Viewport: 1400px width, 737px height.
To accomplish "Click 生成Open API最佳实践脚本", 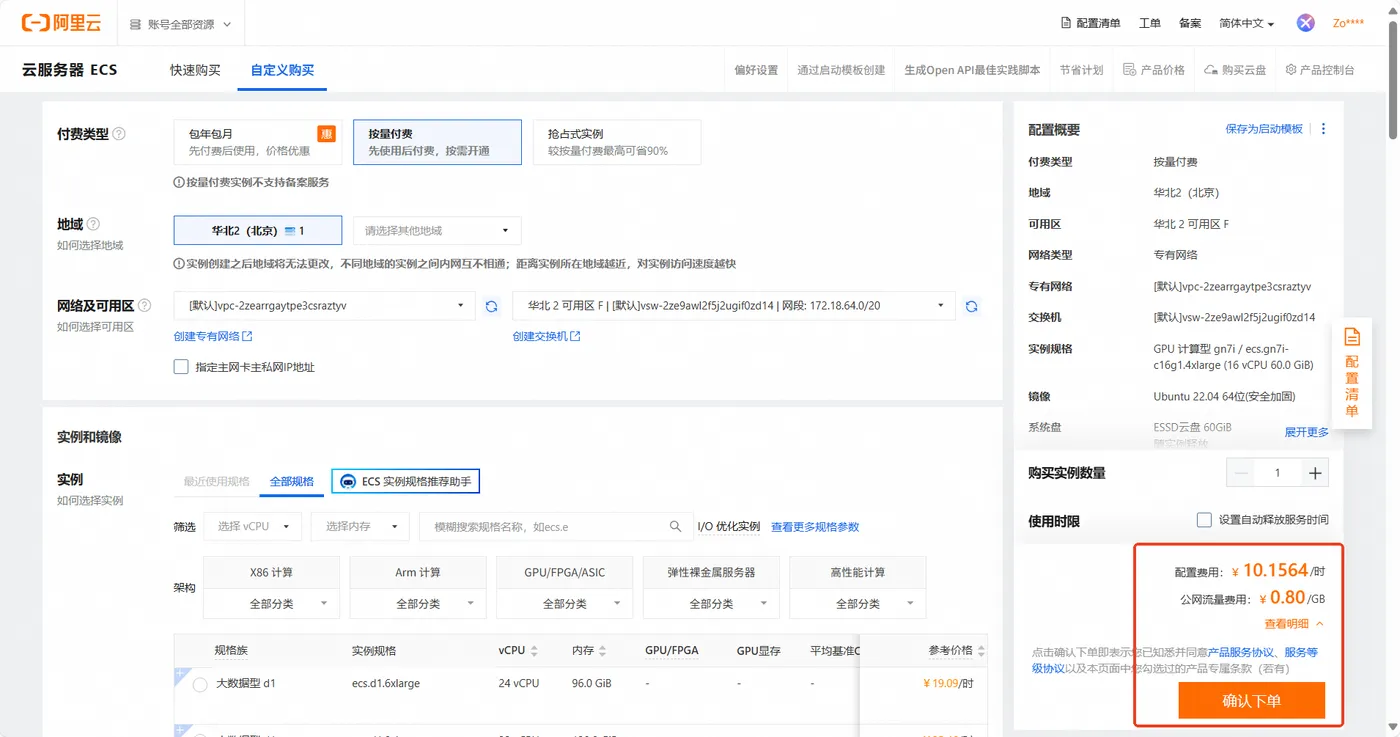I will (x=972, y=70).
